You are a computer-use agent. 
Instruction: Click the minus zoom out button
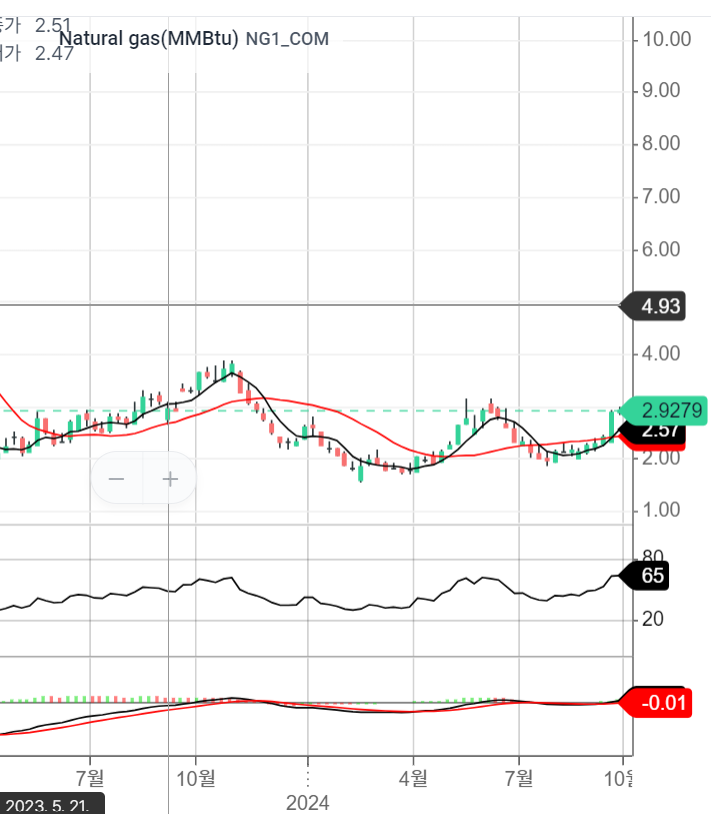pos(117,479)
